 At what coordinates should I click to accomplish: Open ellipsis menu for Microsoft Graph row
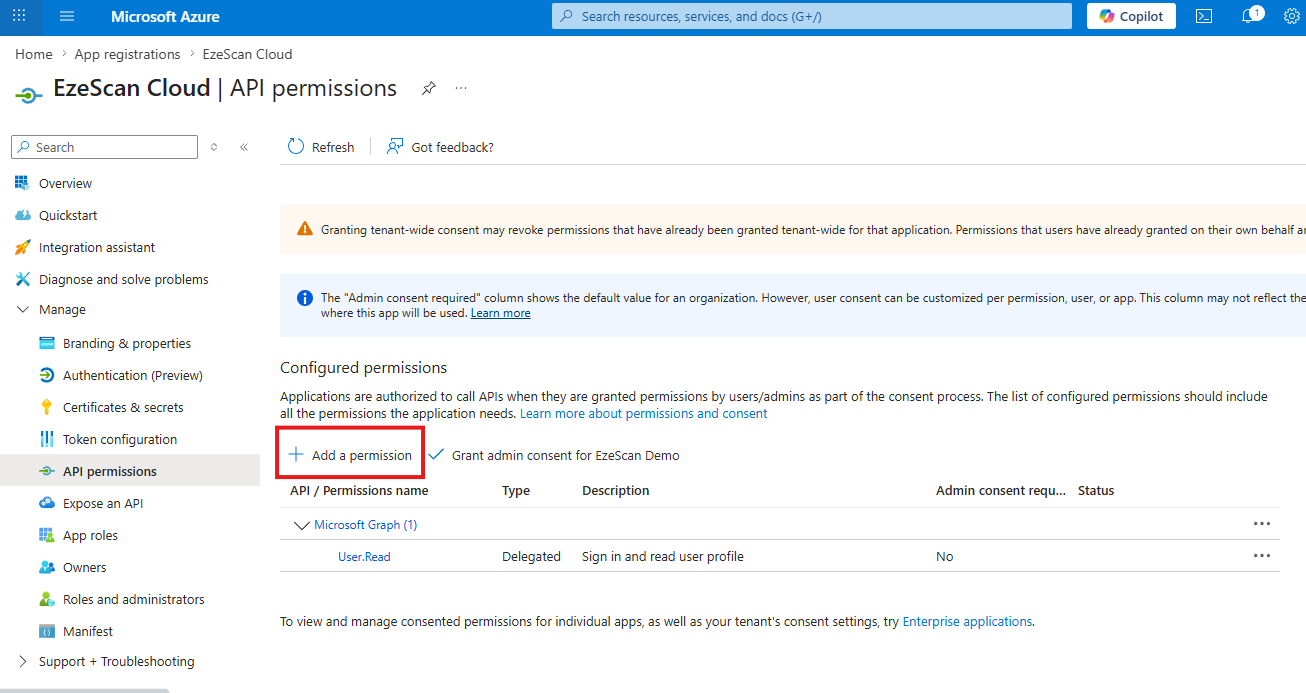click(1262, 524)
